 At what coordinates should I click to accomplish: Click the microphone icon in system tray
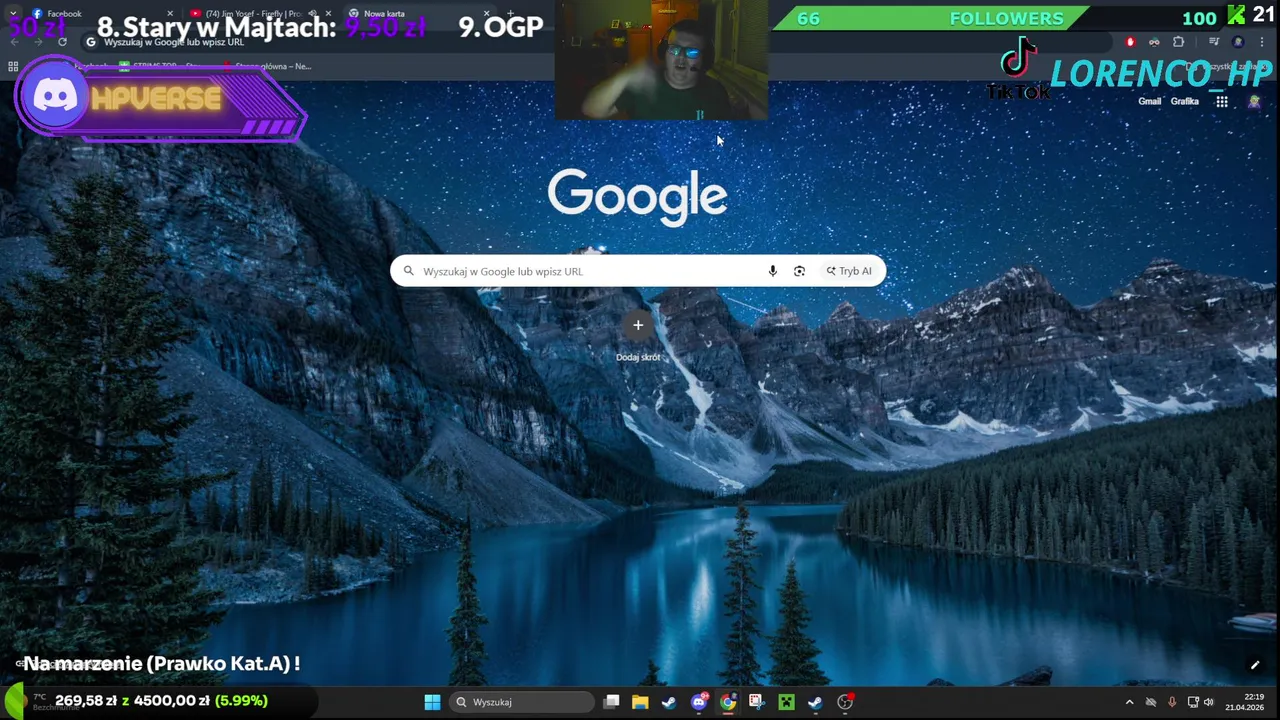pyautogui.click(x=1172, y=702)
